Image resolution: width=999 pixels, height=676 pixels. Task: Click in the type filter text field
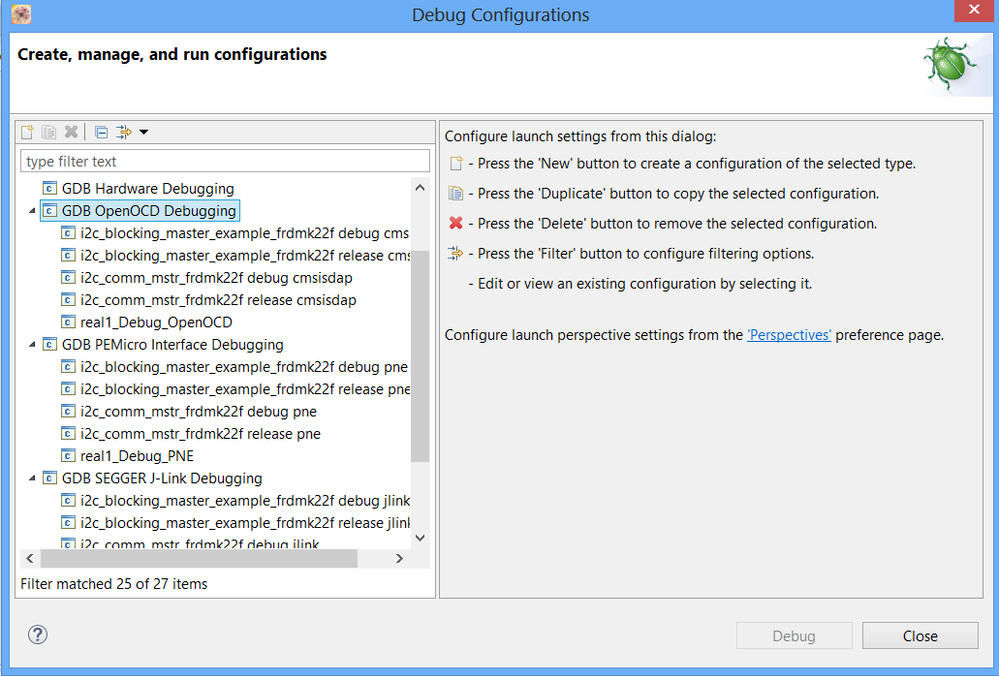pos(225,161)
